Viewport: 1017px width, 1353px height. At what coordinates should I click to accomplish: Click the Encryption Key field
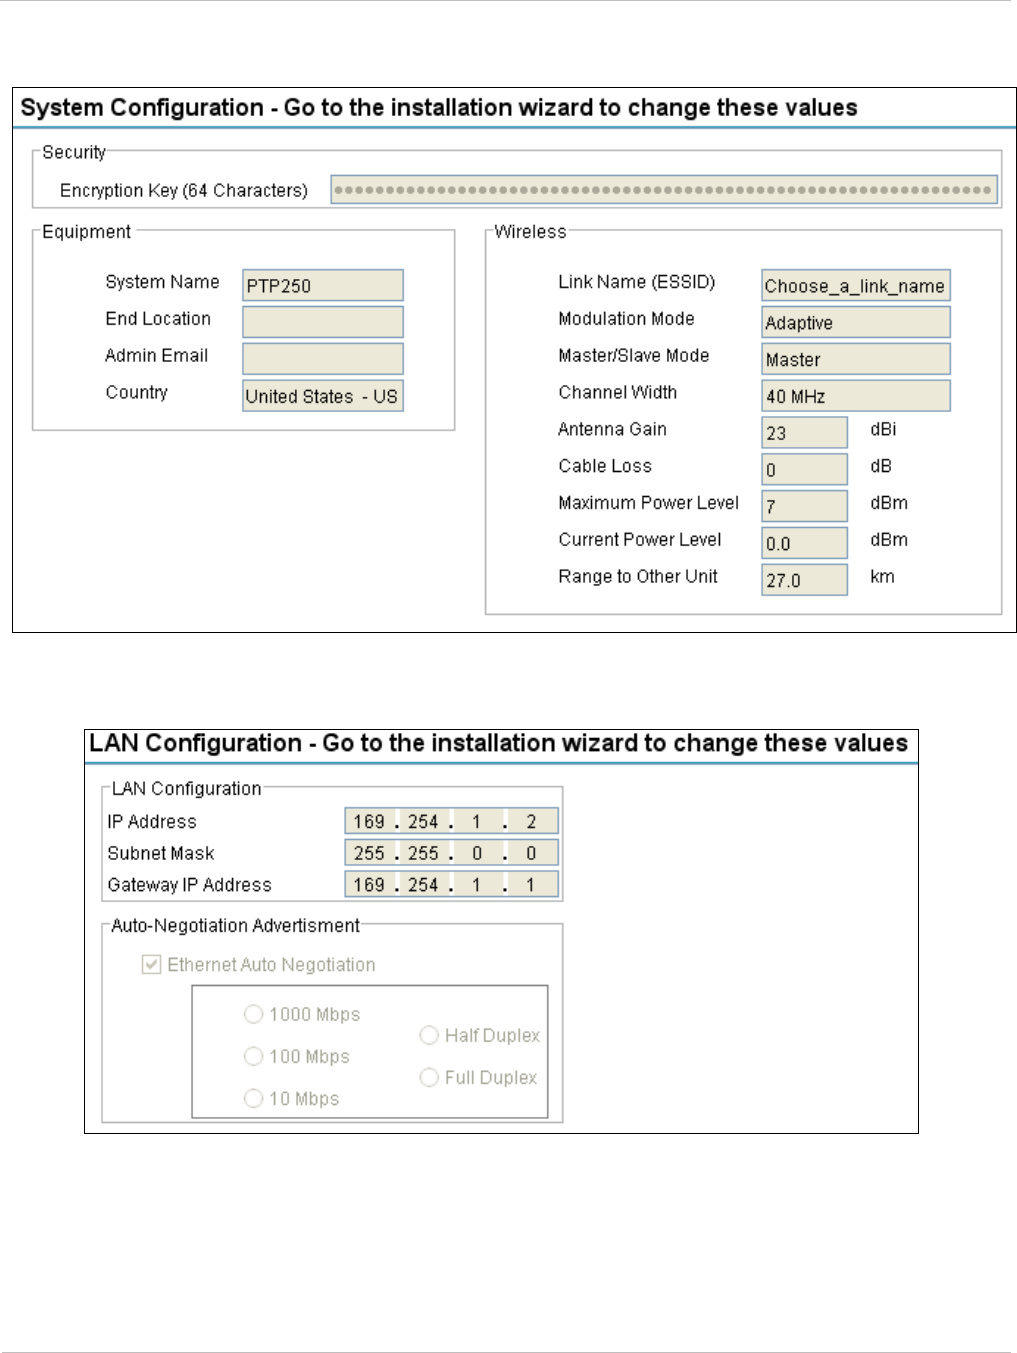click(664, 190)
